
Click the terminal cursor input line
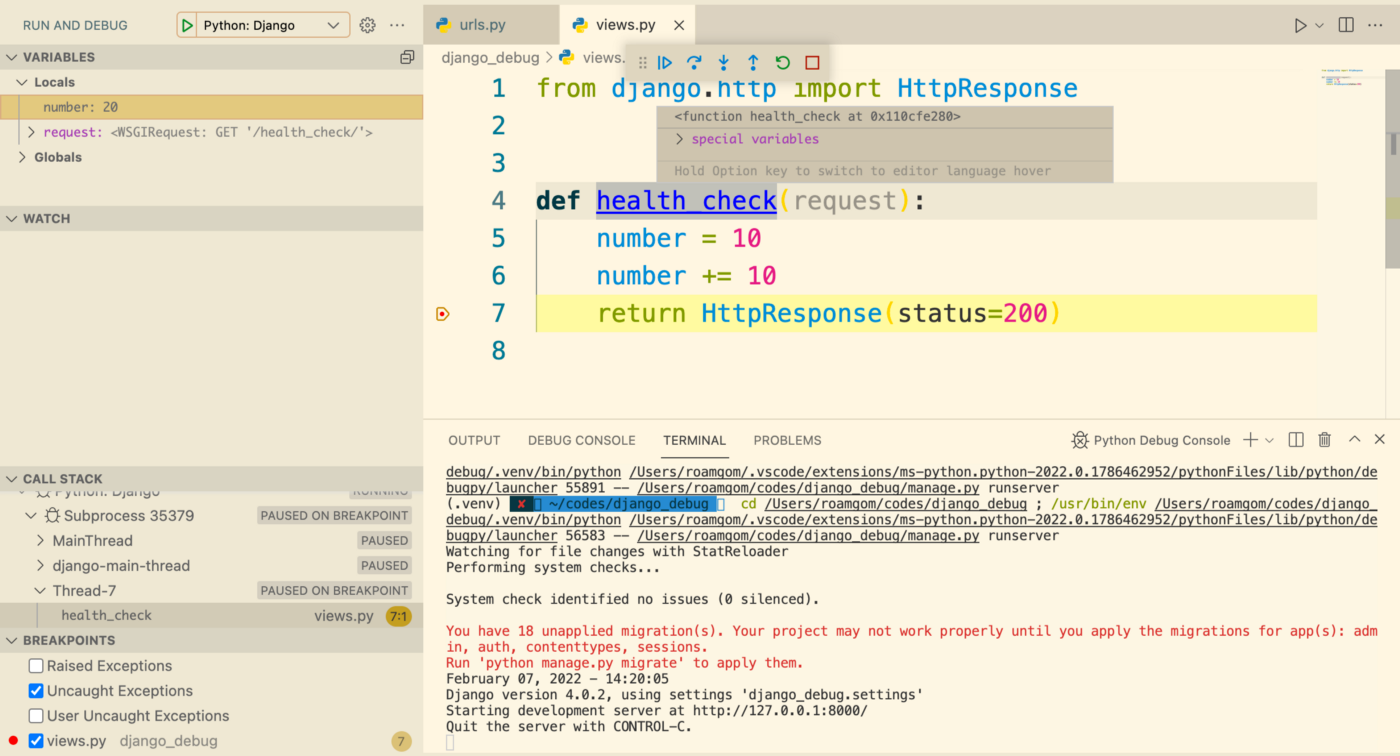[450, 743]
